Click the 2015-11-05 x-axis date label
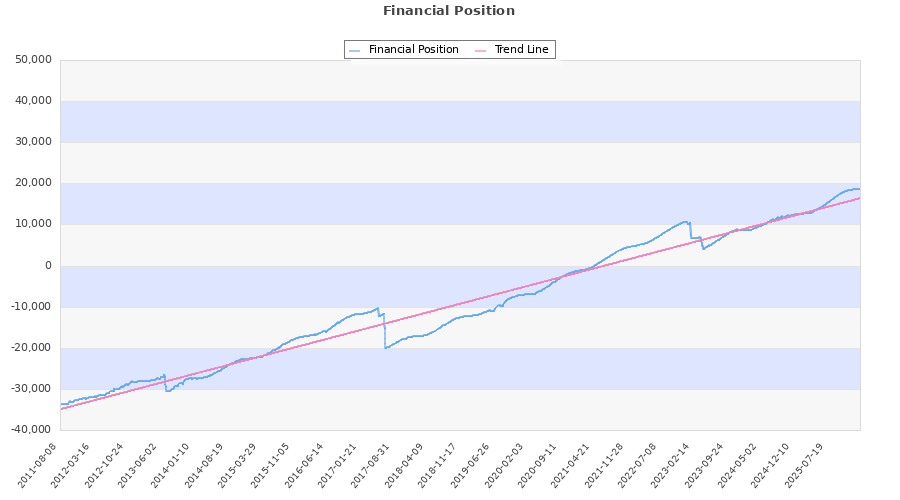 (272, 462)
